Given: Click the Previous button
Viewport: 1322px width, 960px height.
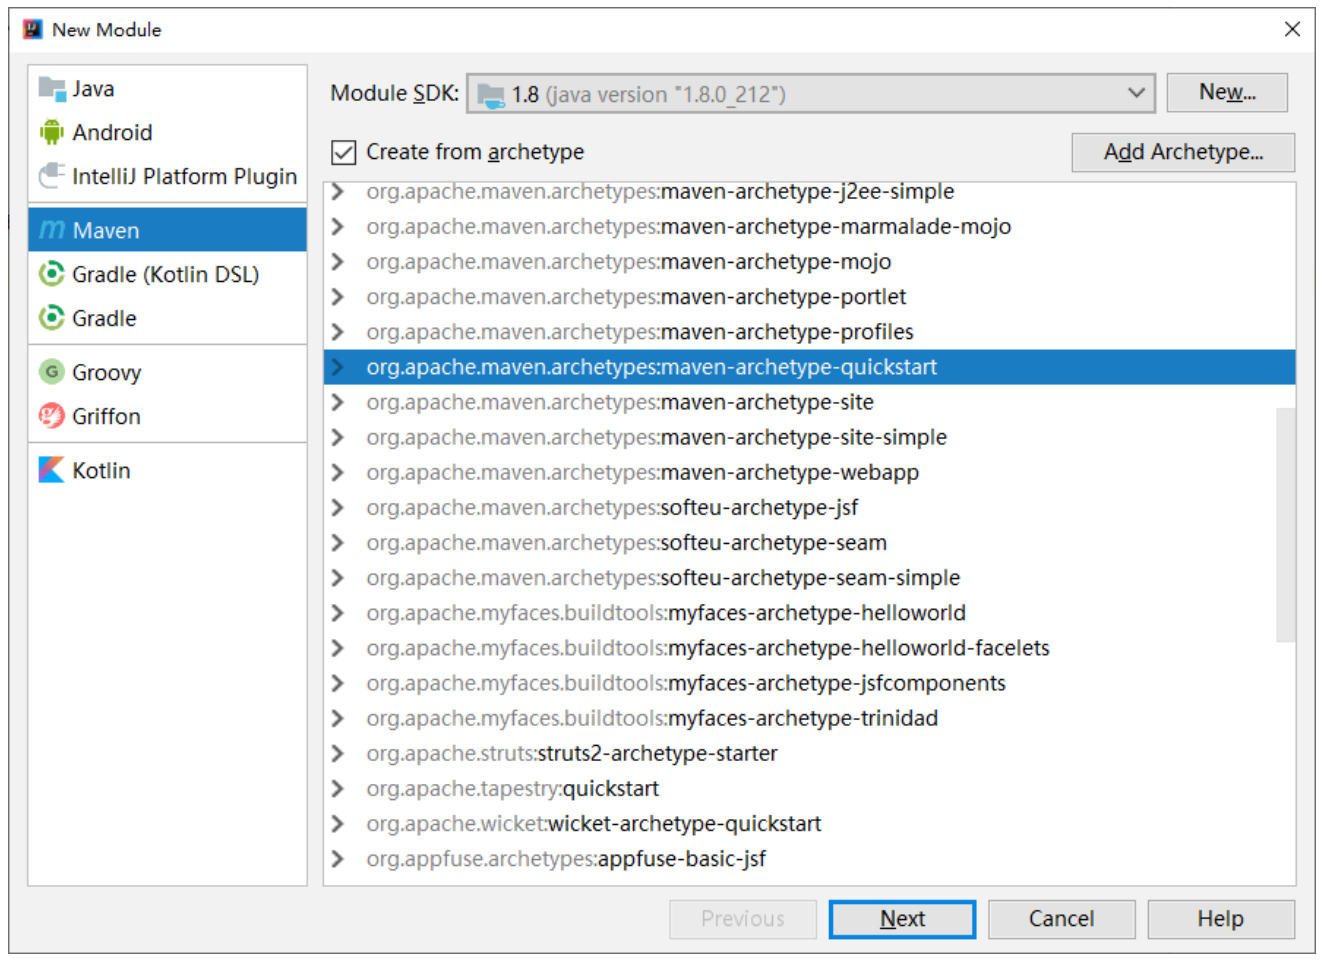Looking at the screenshot, I should pos(743,919).
